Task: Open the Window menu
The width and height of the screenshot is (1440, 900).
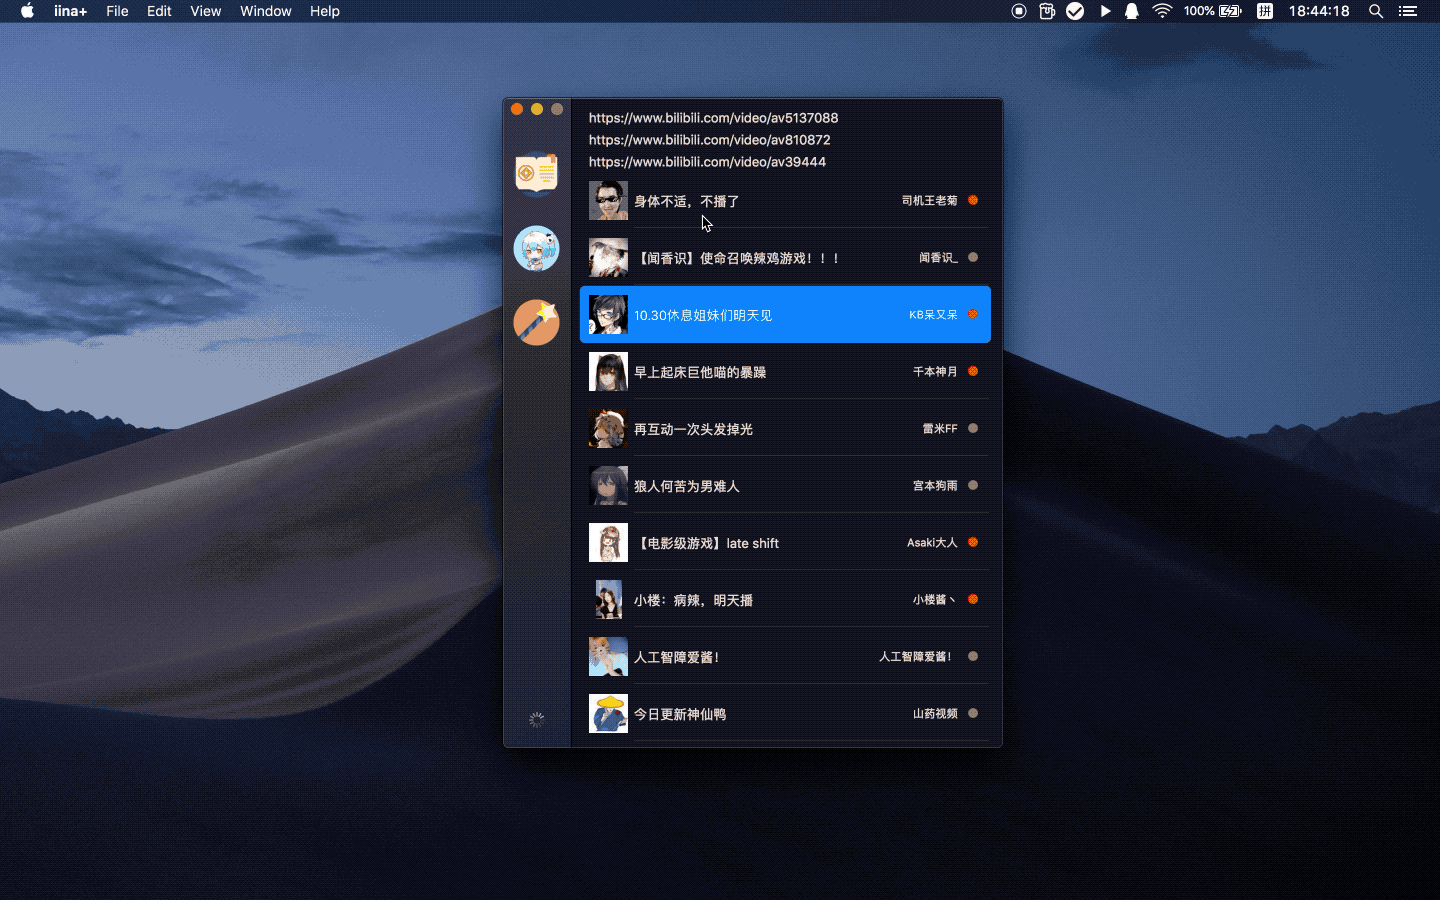Action: 265,11
